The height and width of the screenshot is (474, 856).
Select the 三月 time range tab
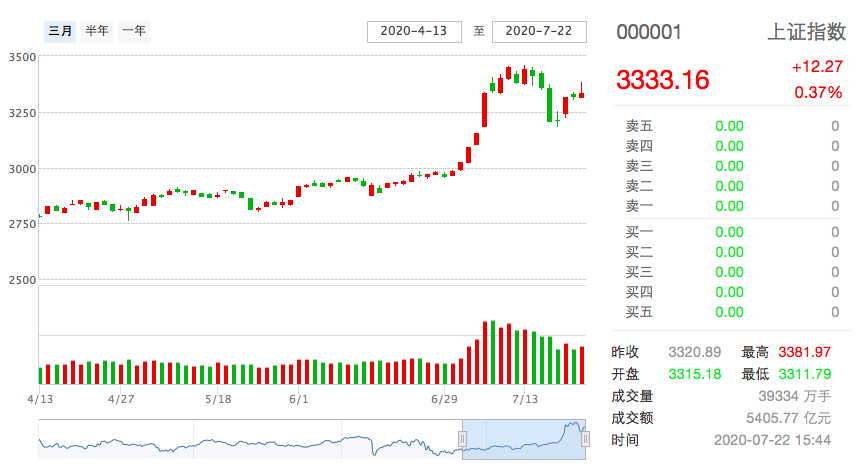pos(60,31)
